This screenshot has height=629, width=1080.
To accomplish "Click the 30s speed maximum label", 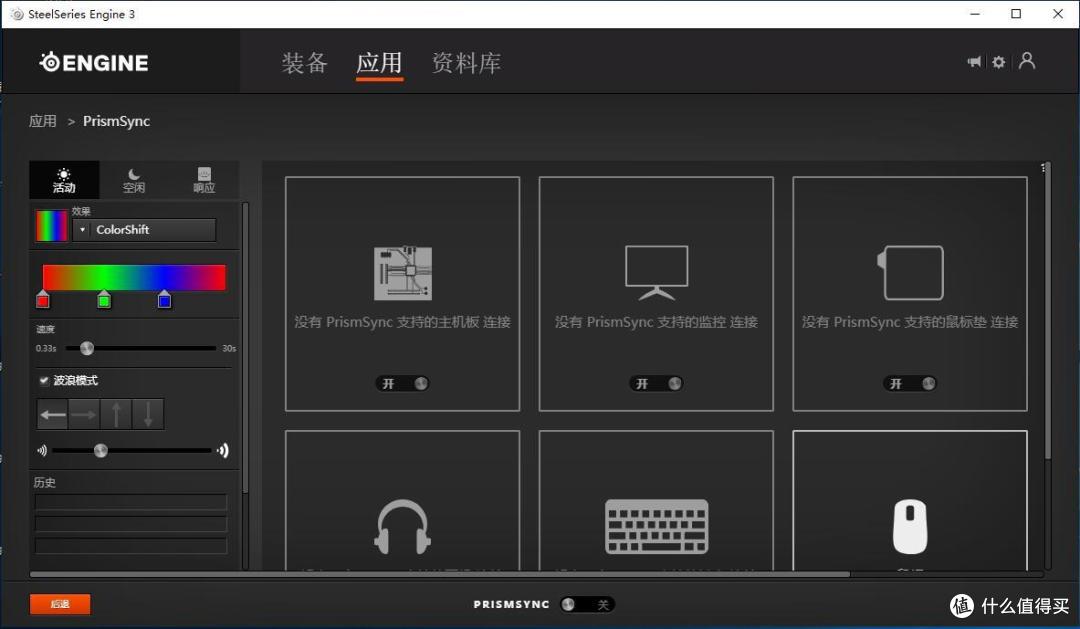I will click(x=229, y=349).
